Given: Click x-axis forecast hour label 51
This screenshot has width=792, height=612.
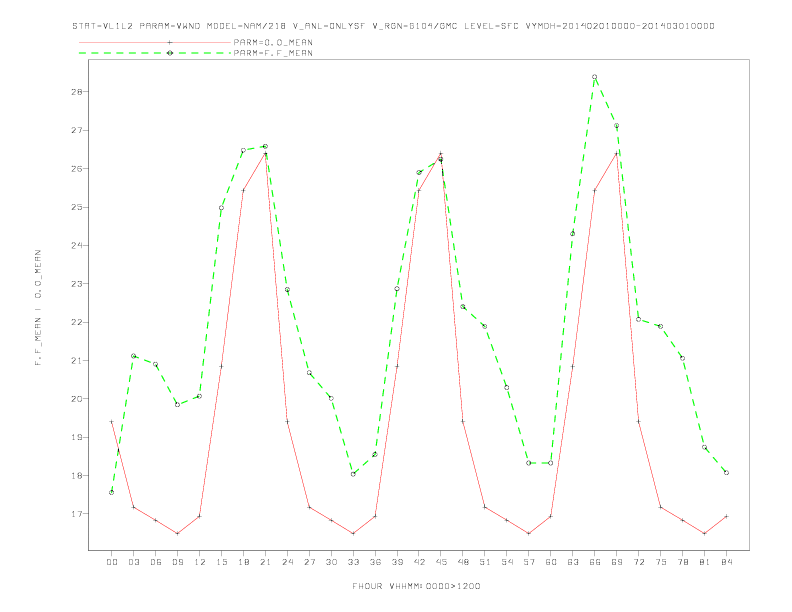Looking at the screenshot, I should [485, 562].
